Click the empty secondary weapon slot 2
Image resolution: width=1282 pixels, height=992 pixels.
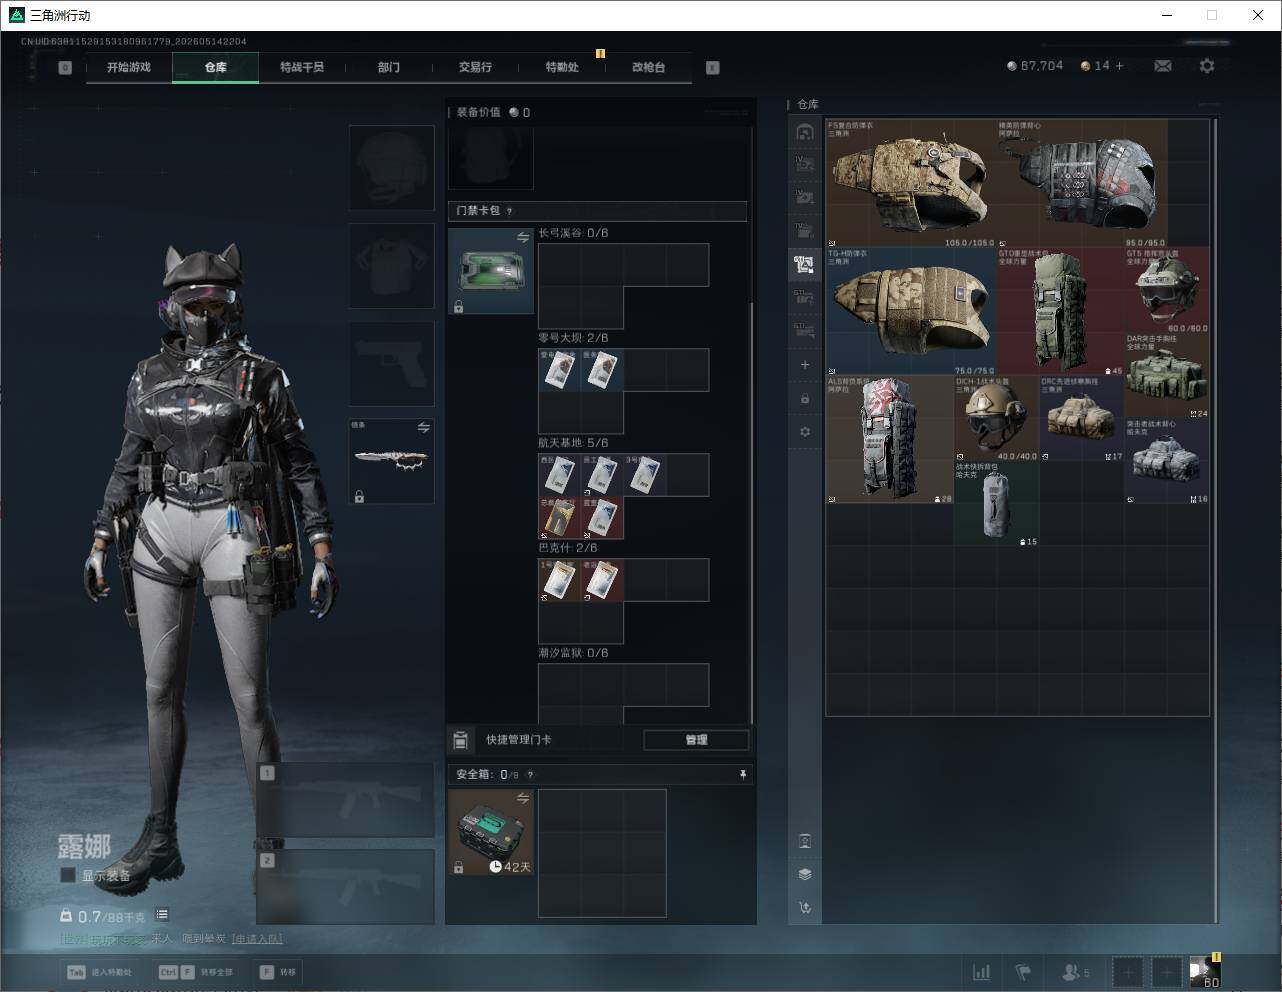click(346, 887)
